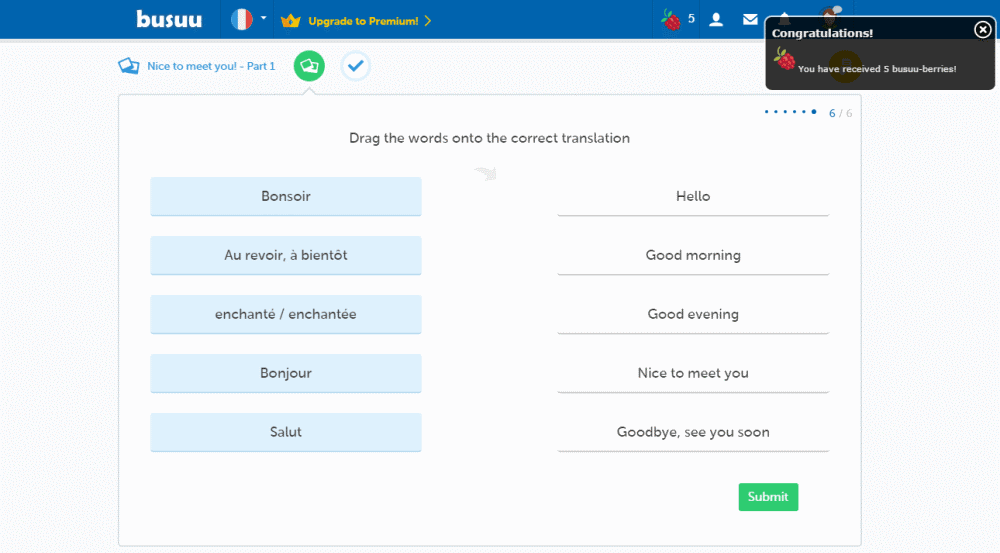Open the friends profile icon

(716, 20)
